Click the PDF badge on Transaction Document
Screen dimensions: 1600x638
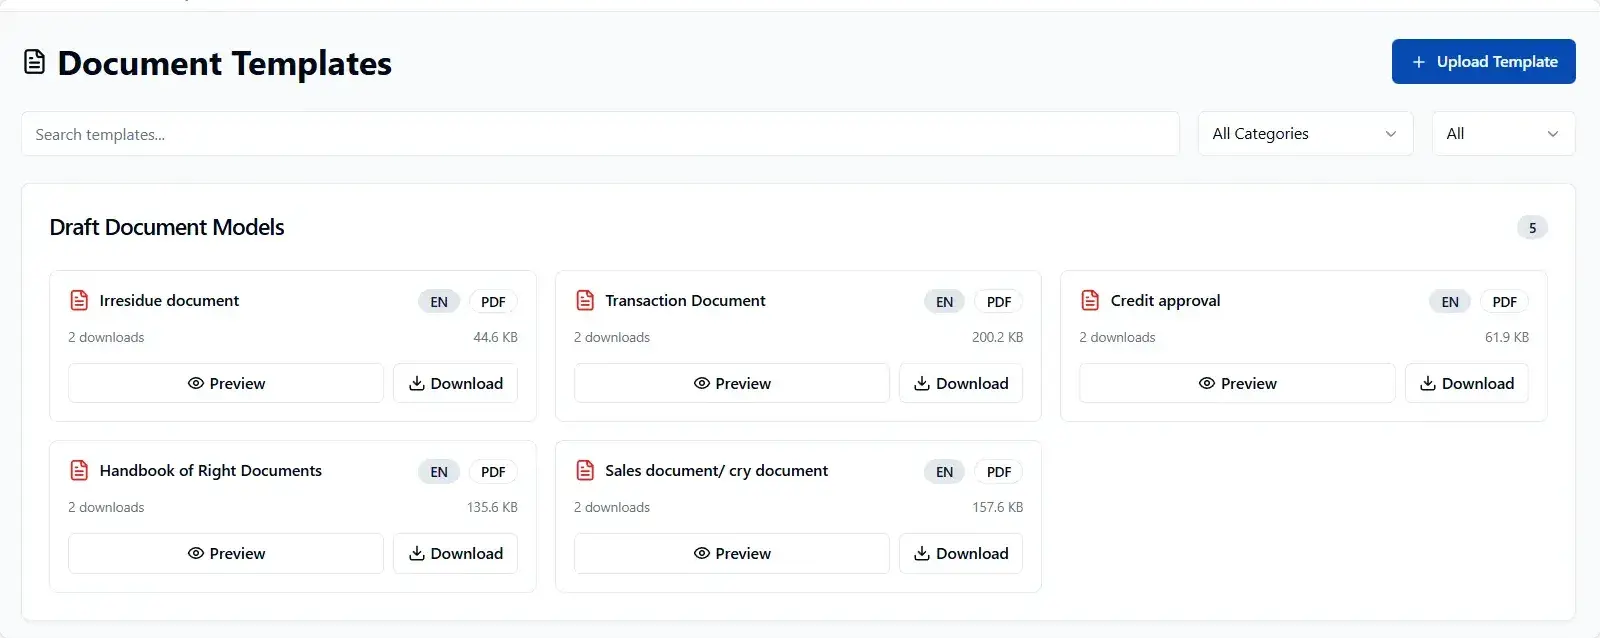(x=998, y=302)
